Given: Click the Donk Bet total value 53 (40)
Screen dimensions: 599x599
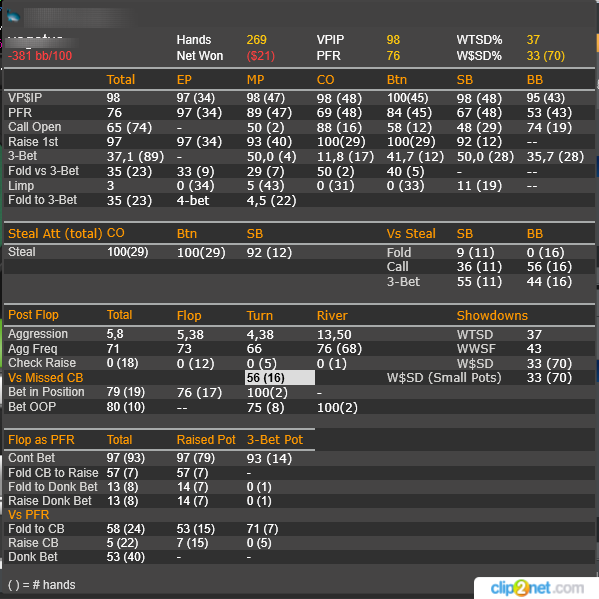Looking at the screenshot, I should point(126,557).
